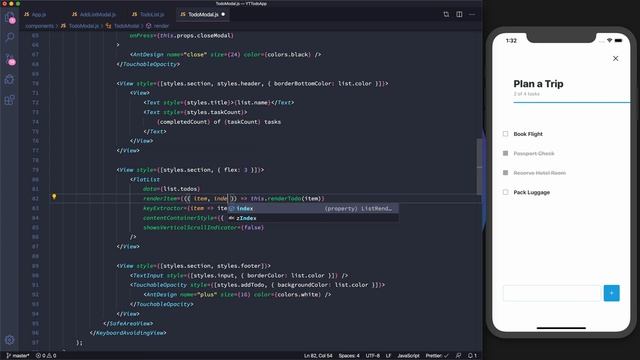Viewport: 640px width, 360px height.
Task: Tap the blue add todo plus button
Action: (x=611, y=293)
